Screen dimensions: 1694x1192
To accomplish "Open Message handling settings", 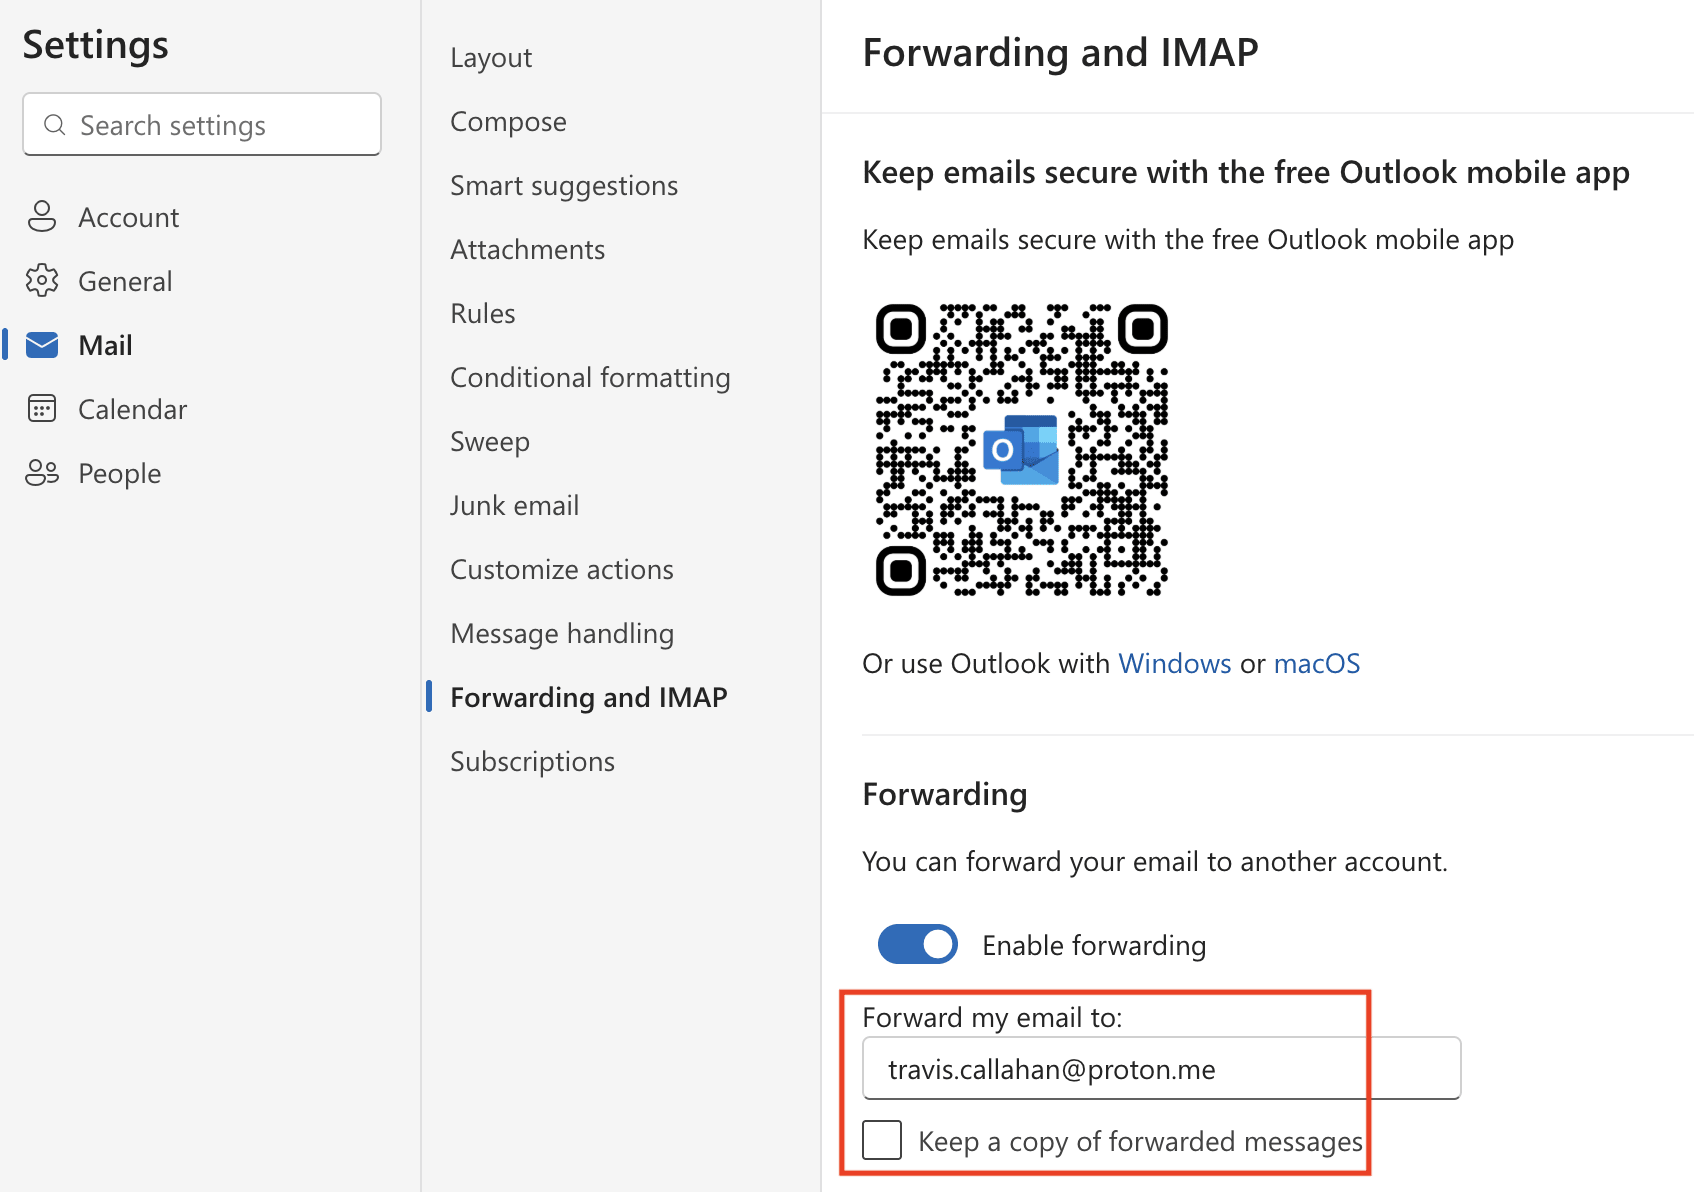I will pos(562,634).
